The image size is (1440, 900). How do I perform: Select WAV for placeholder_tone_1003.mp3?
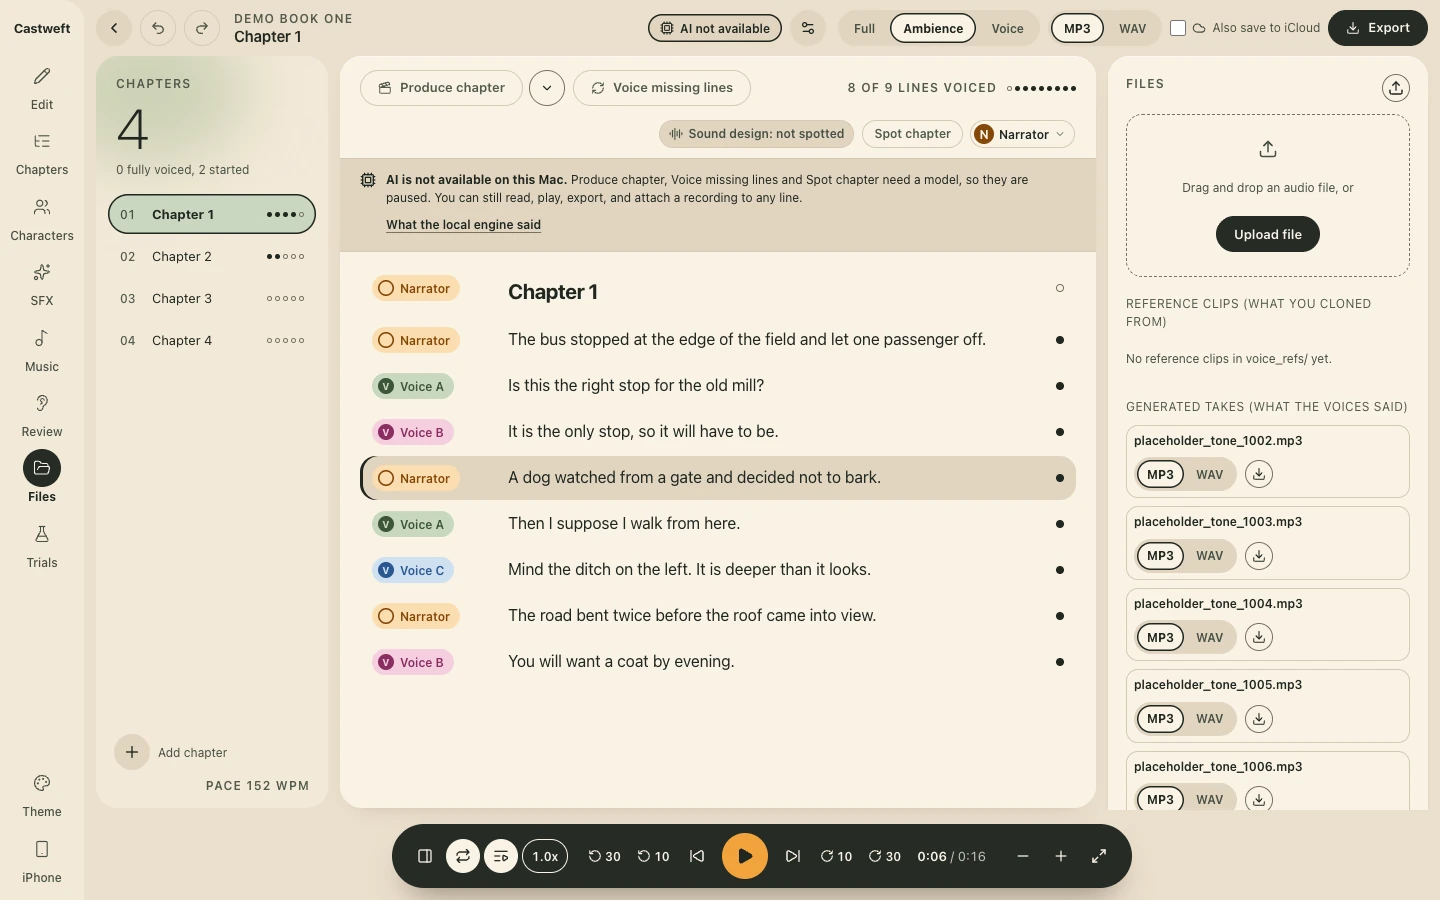click(1210, 556)
